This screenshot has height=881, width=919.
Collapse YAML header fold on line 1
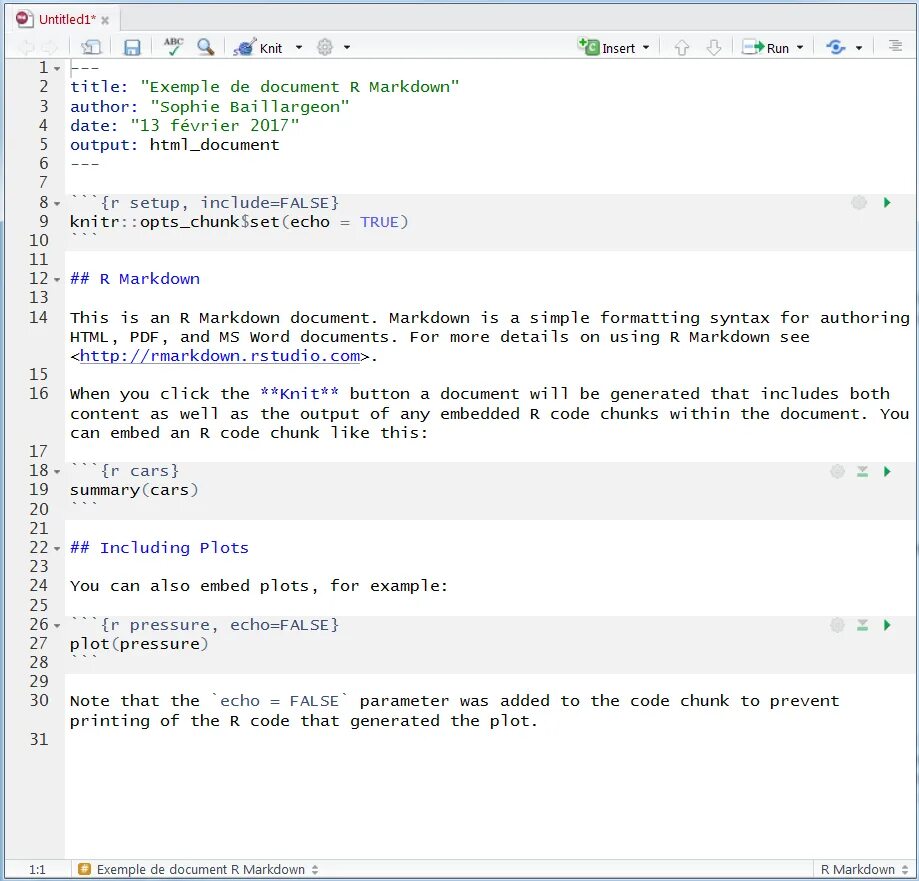57,69
